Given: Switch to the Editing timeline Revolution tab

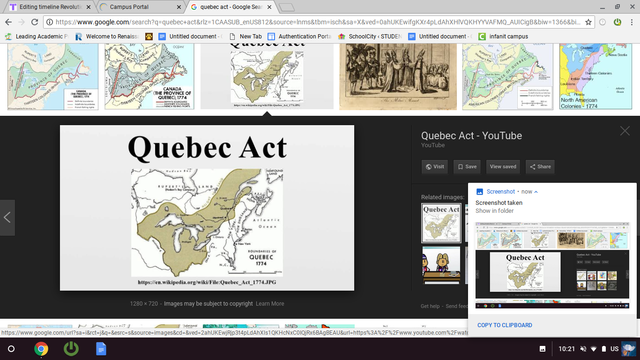Looking at the screenshot, I should pos(49,7).
